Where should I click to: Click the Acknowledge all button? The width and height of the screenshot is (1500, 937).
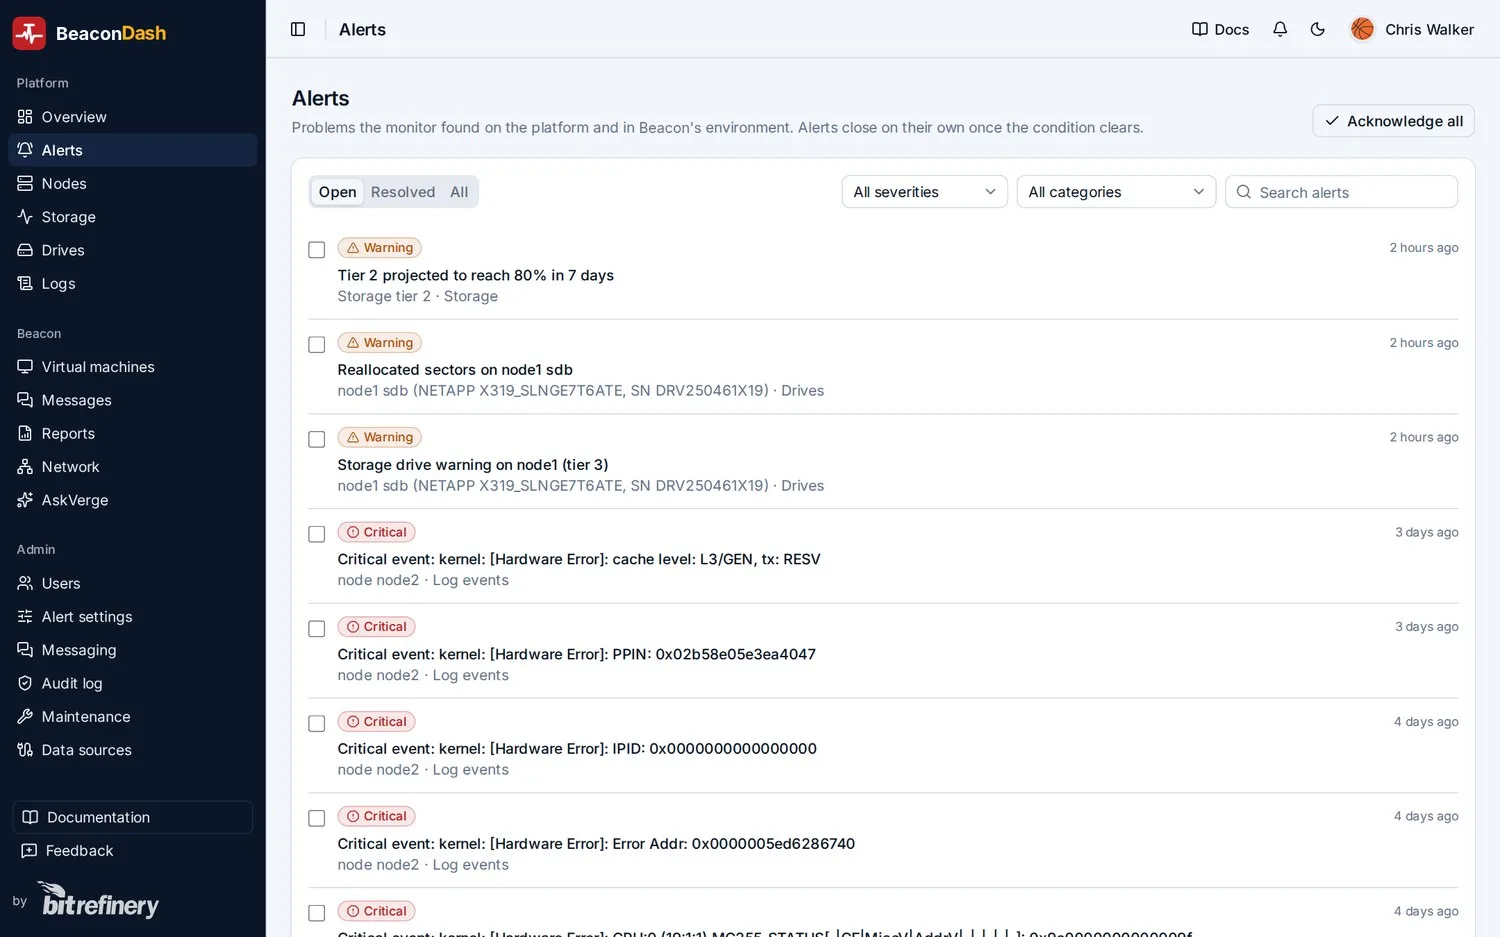point(1393,121)
